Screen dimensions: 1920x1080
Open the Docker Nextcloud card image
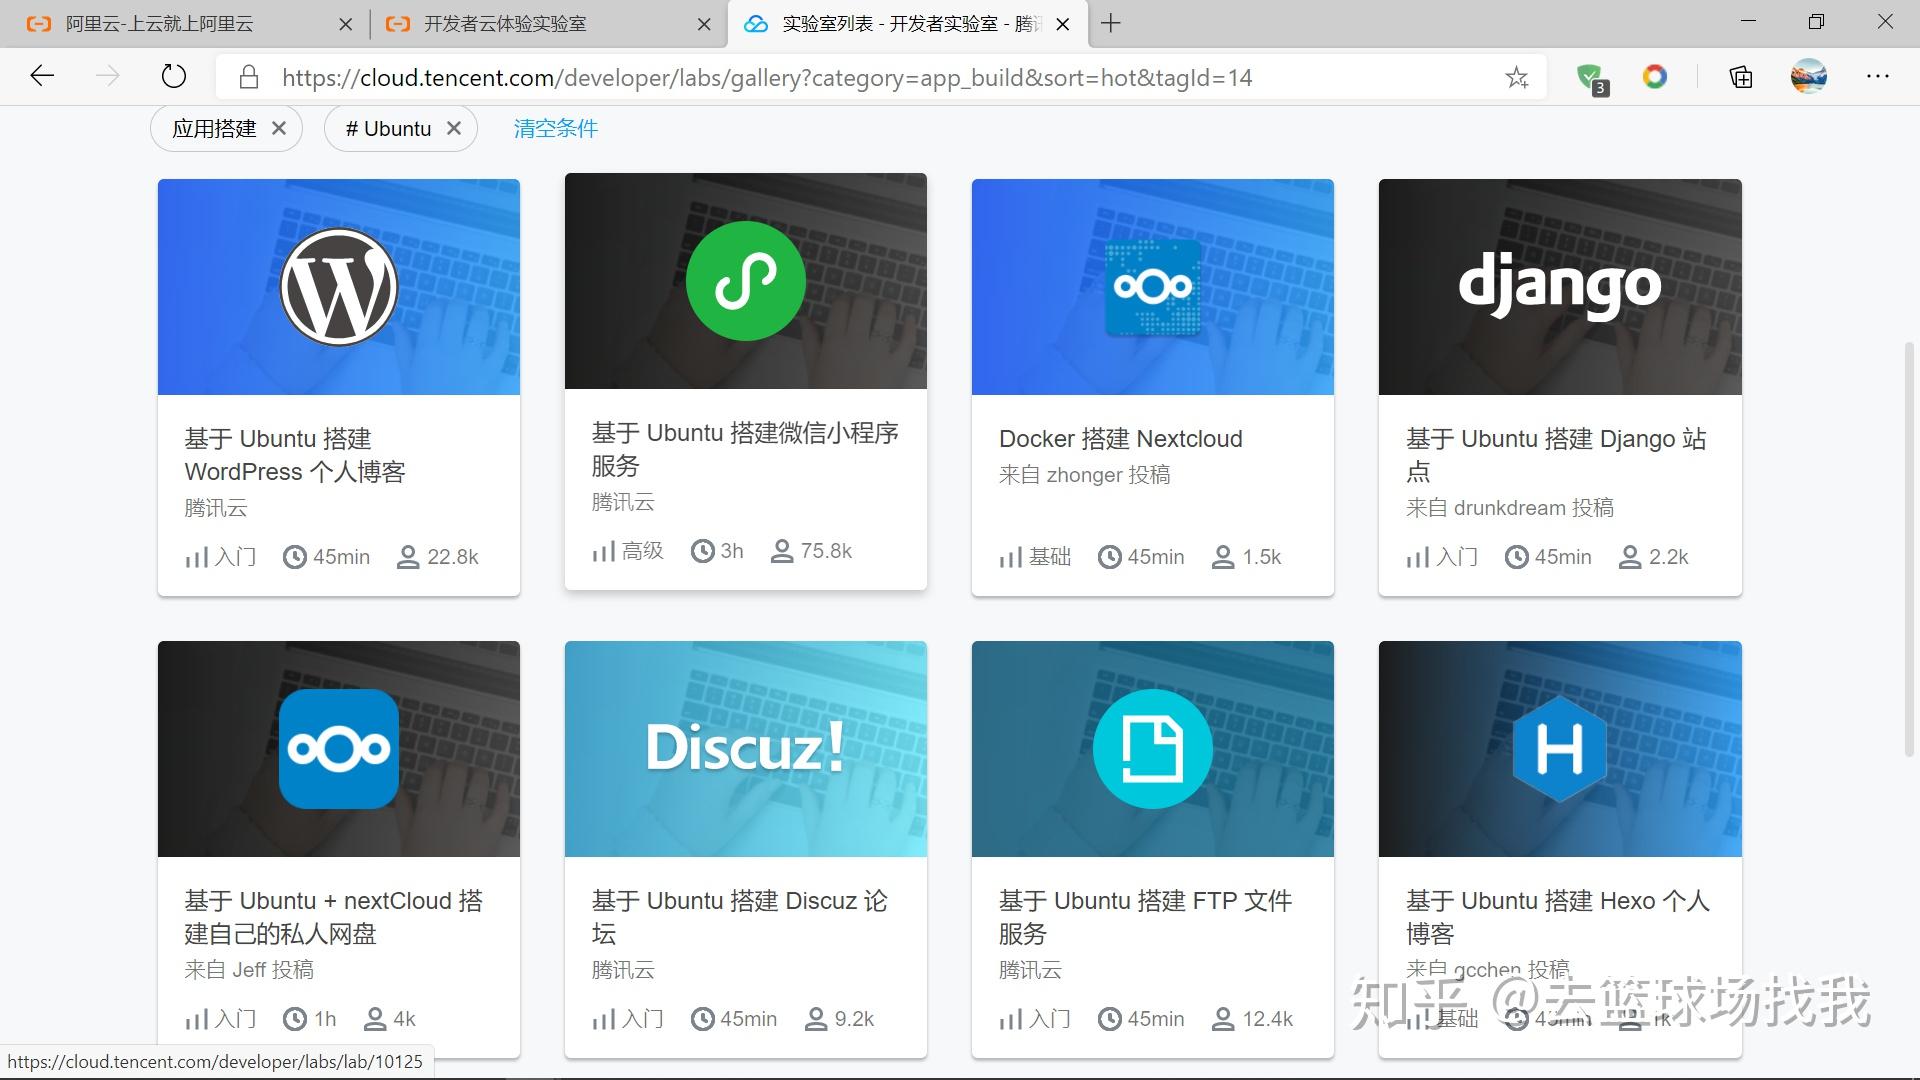click(1153, 287)
